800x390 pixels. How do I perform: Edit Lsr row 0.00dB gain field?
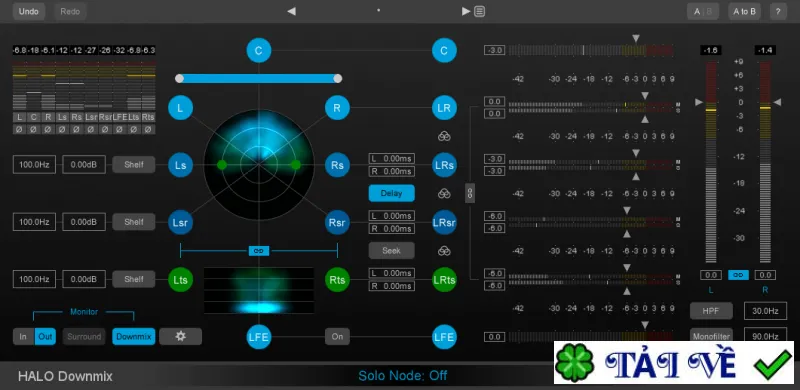84,222
